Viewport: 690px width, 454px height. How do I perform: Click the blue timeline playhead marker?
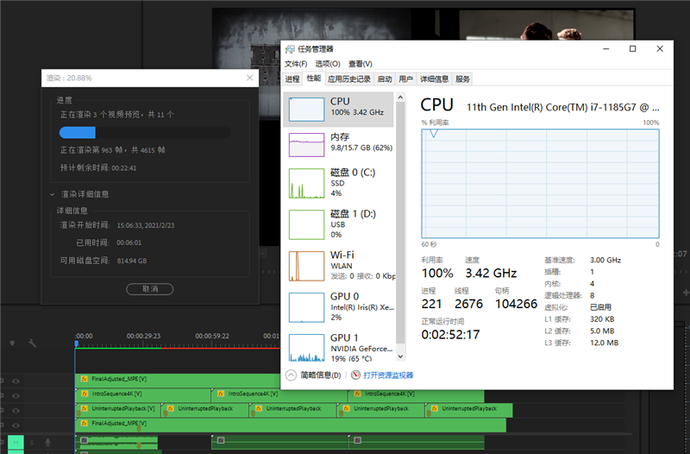click(x=77, y=344)
